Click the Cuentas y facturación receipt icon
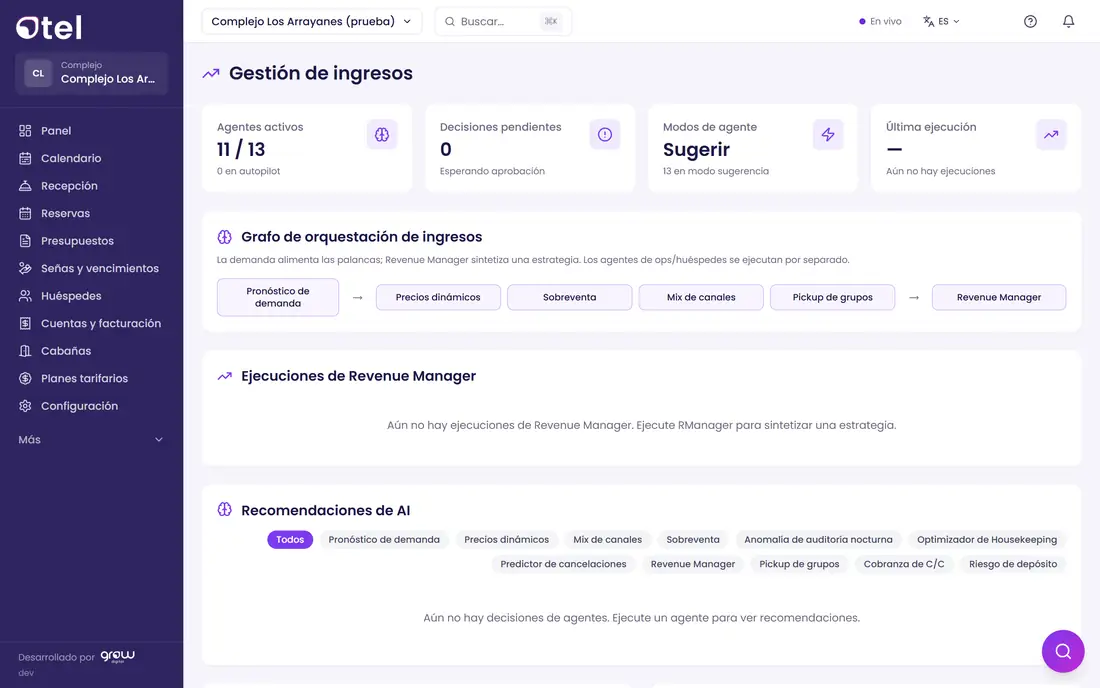This screenshot has height=688, width=1100. click(x=25, y=323)
